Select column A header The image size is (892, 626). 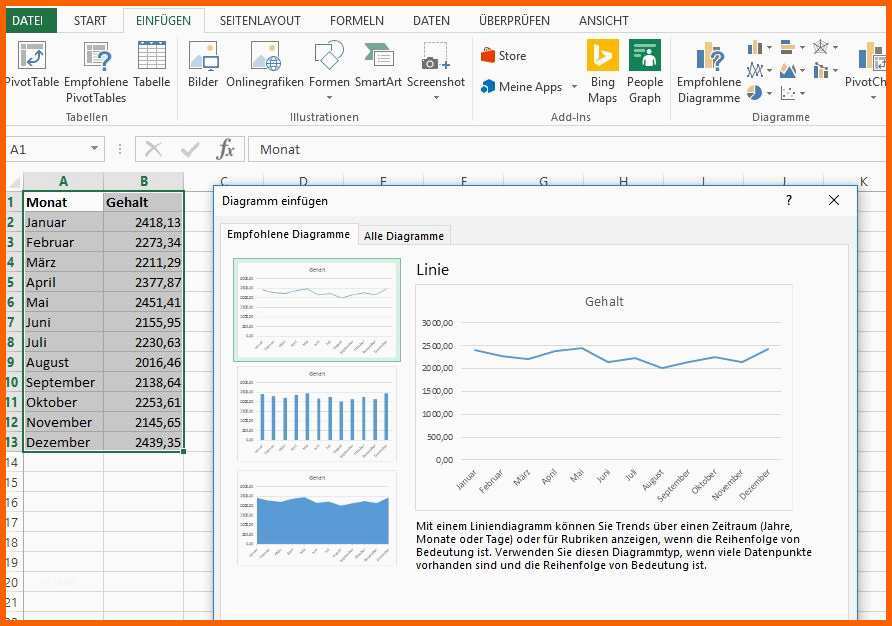63,181
